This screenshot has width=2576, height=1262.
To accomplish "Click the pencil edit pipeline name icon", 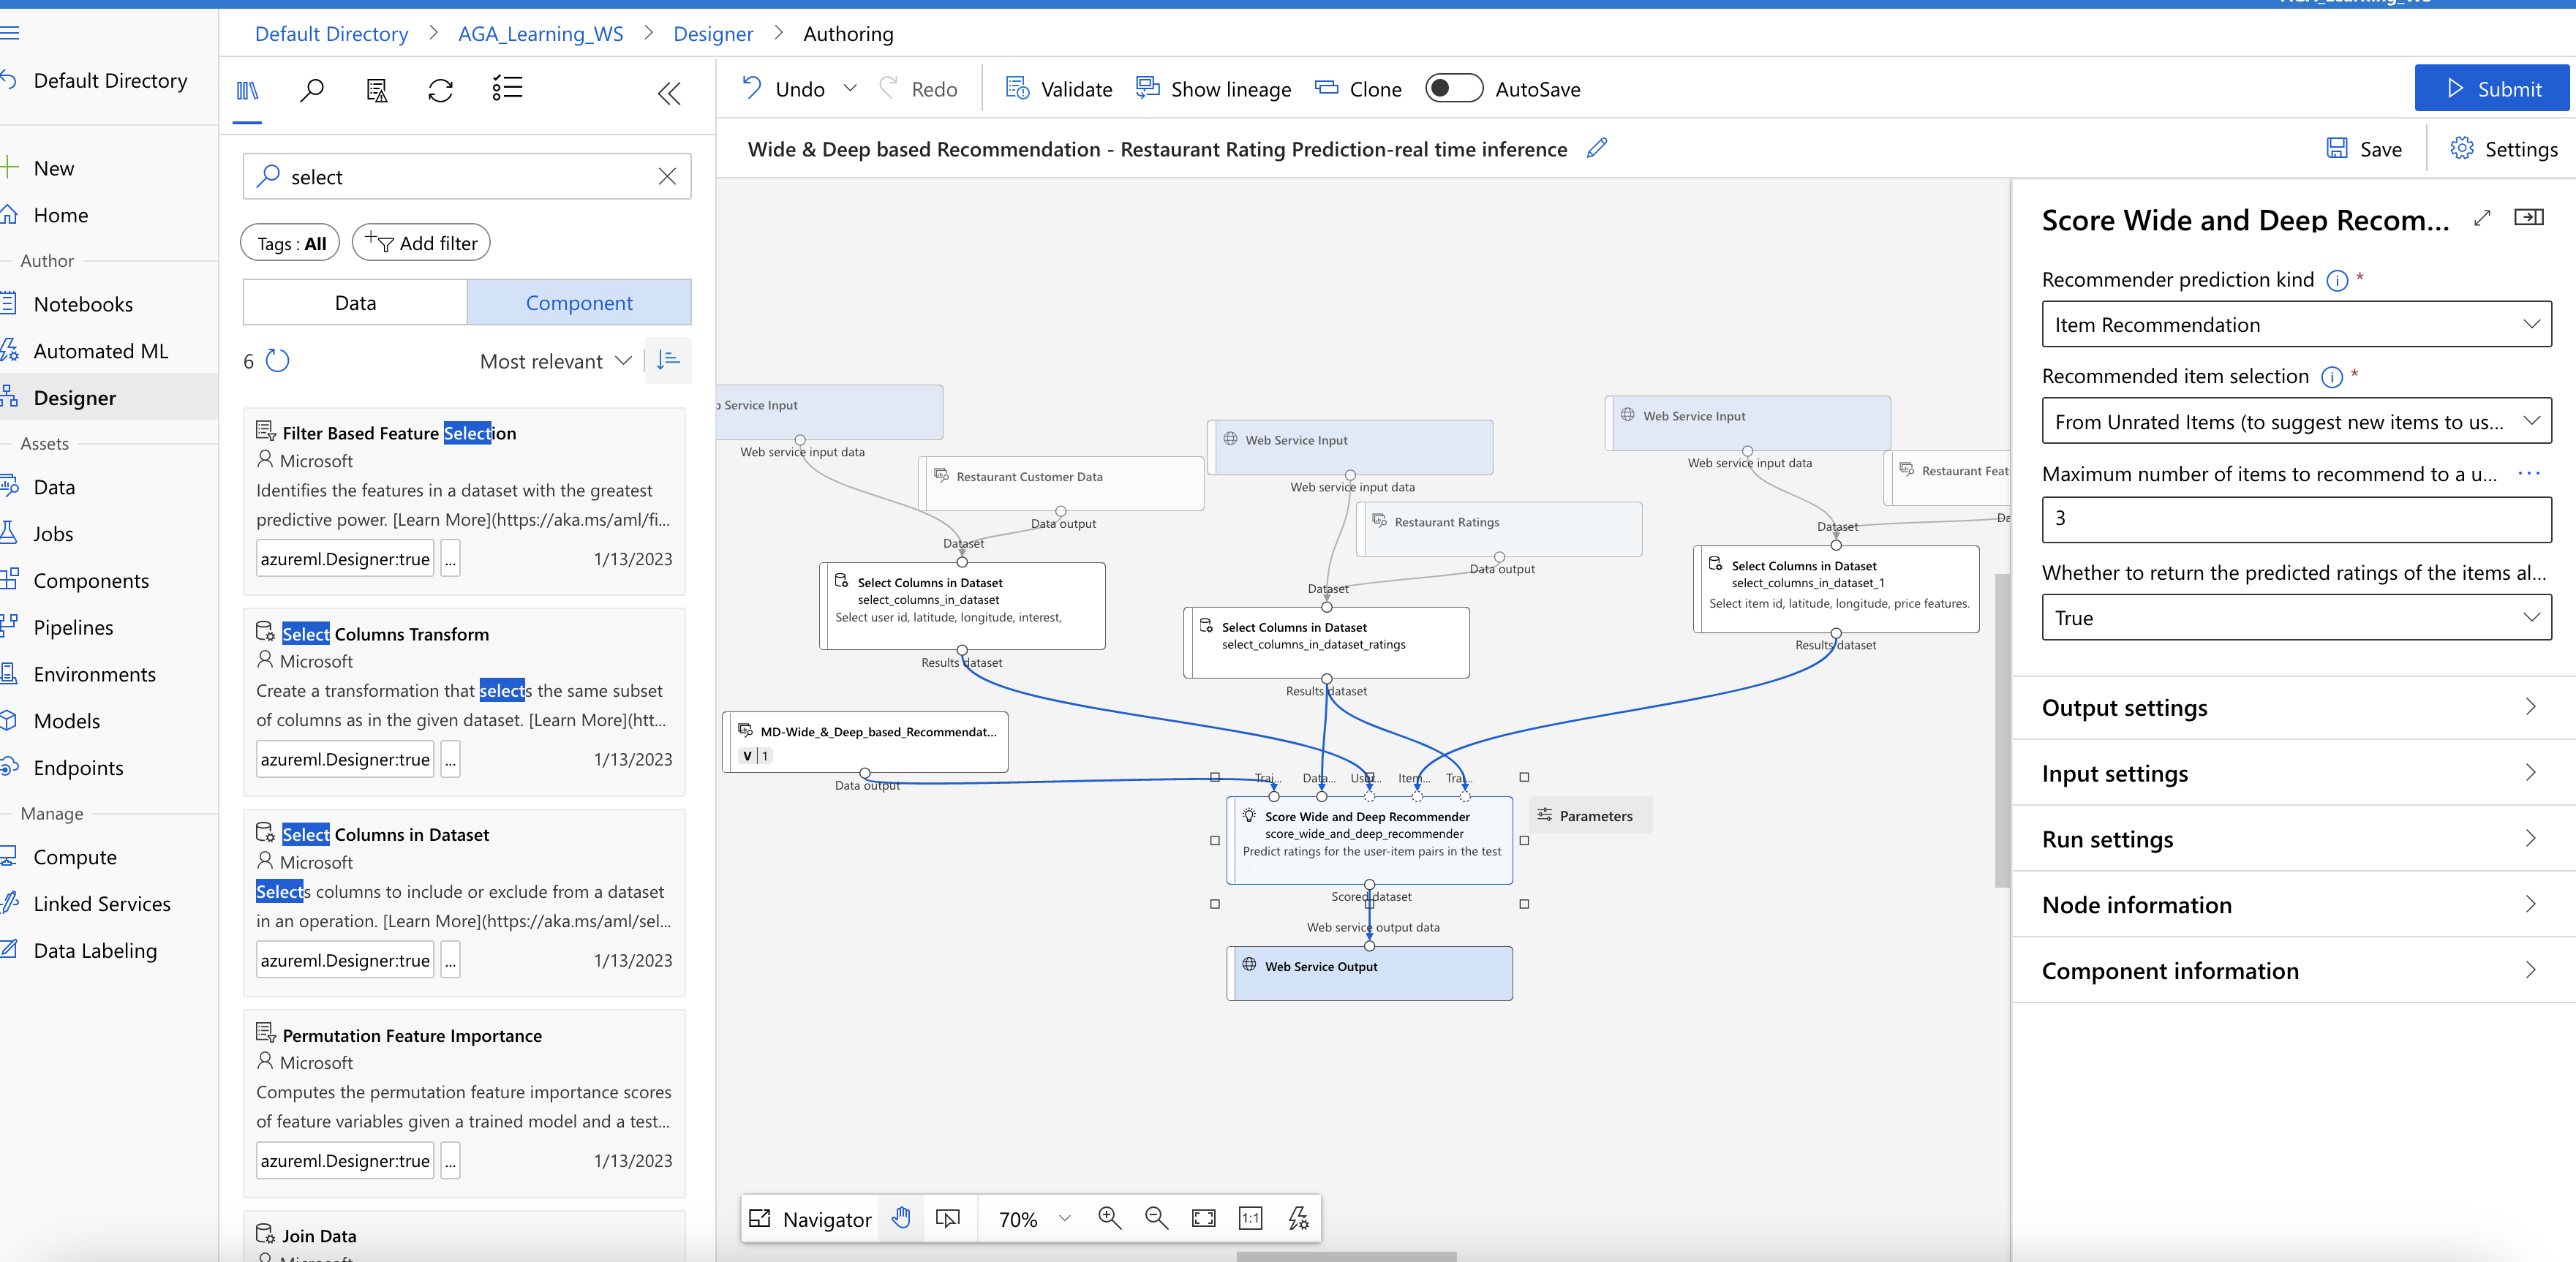I will point(1597,148).
